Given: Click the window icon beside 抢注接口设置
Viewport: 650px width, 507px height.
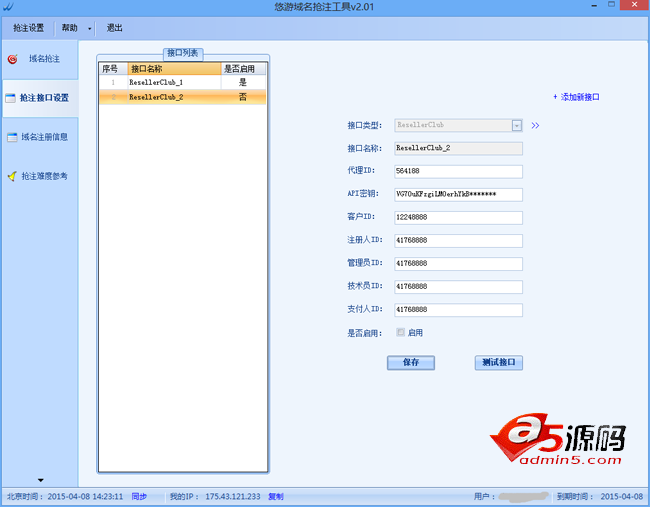Looking at the screenshot, I should pyautogui.click(x=10, y=98).
